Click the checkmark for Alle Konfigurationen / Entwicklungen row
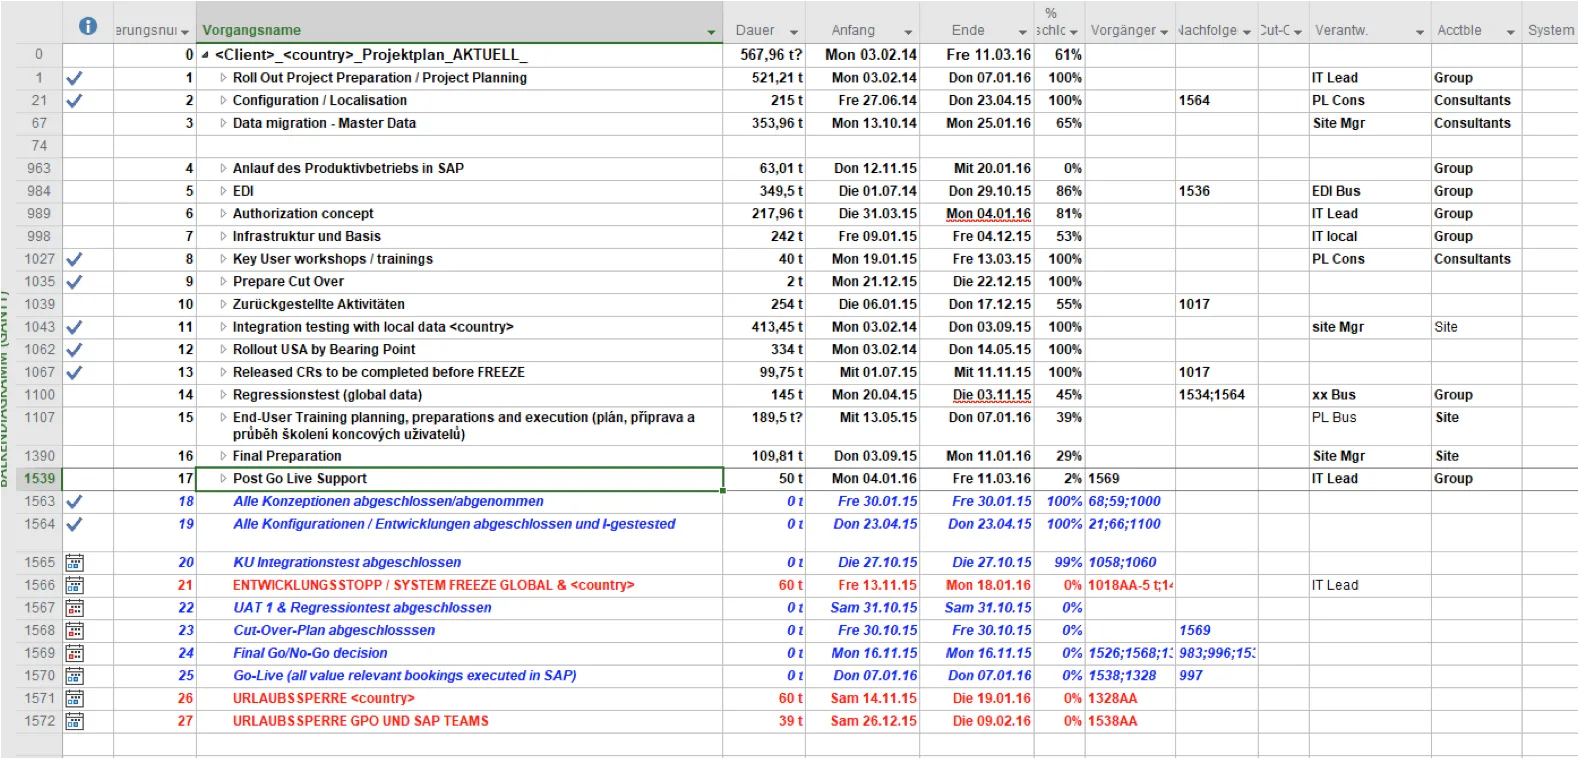Screen dimensions: 1579x759 click(74, 524)
